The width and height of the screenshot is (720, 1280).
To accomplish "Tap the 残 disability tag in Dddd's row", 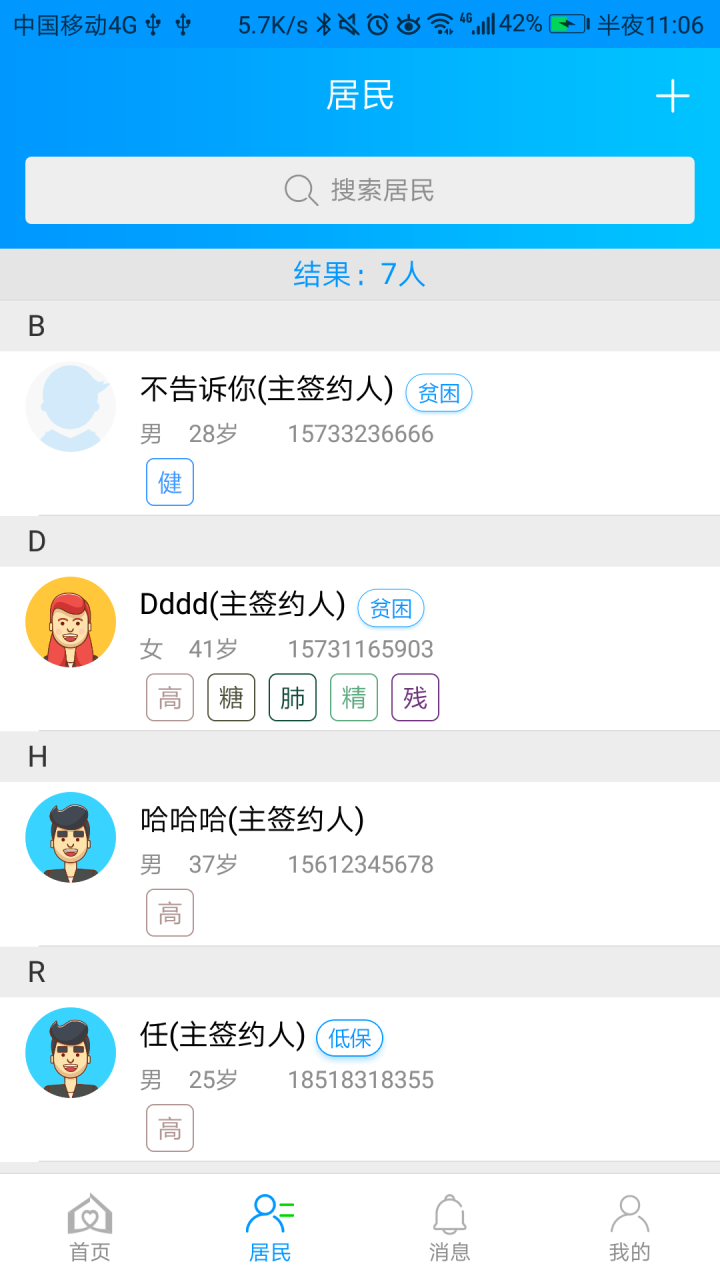I will click(x=414, y=697).
